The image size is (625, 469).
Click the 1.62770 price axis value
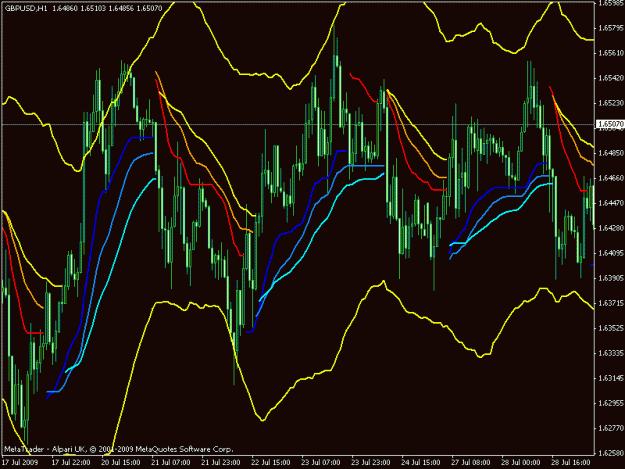point(611,428)
